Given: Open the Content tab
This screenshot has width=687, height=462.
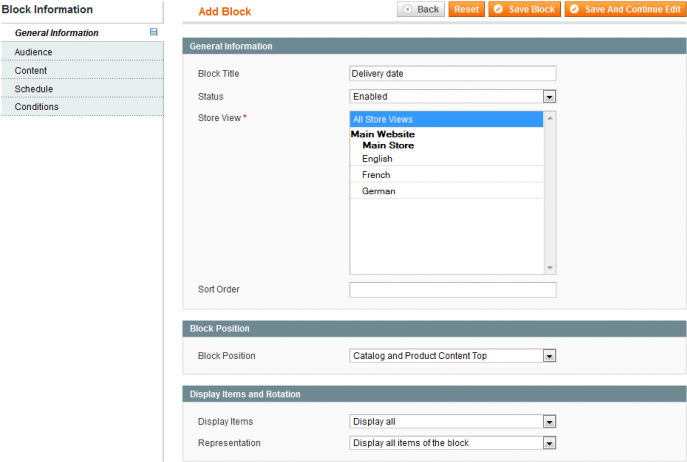Looking at the screenshot, I should [82, 70].
